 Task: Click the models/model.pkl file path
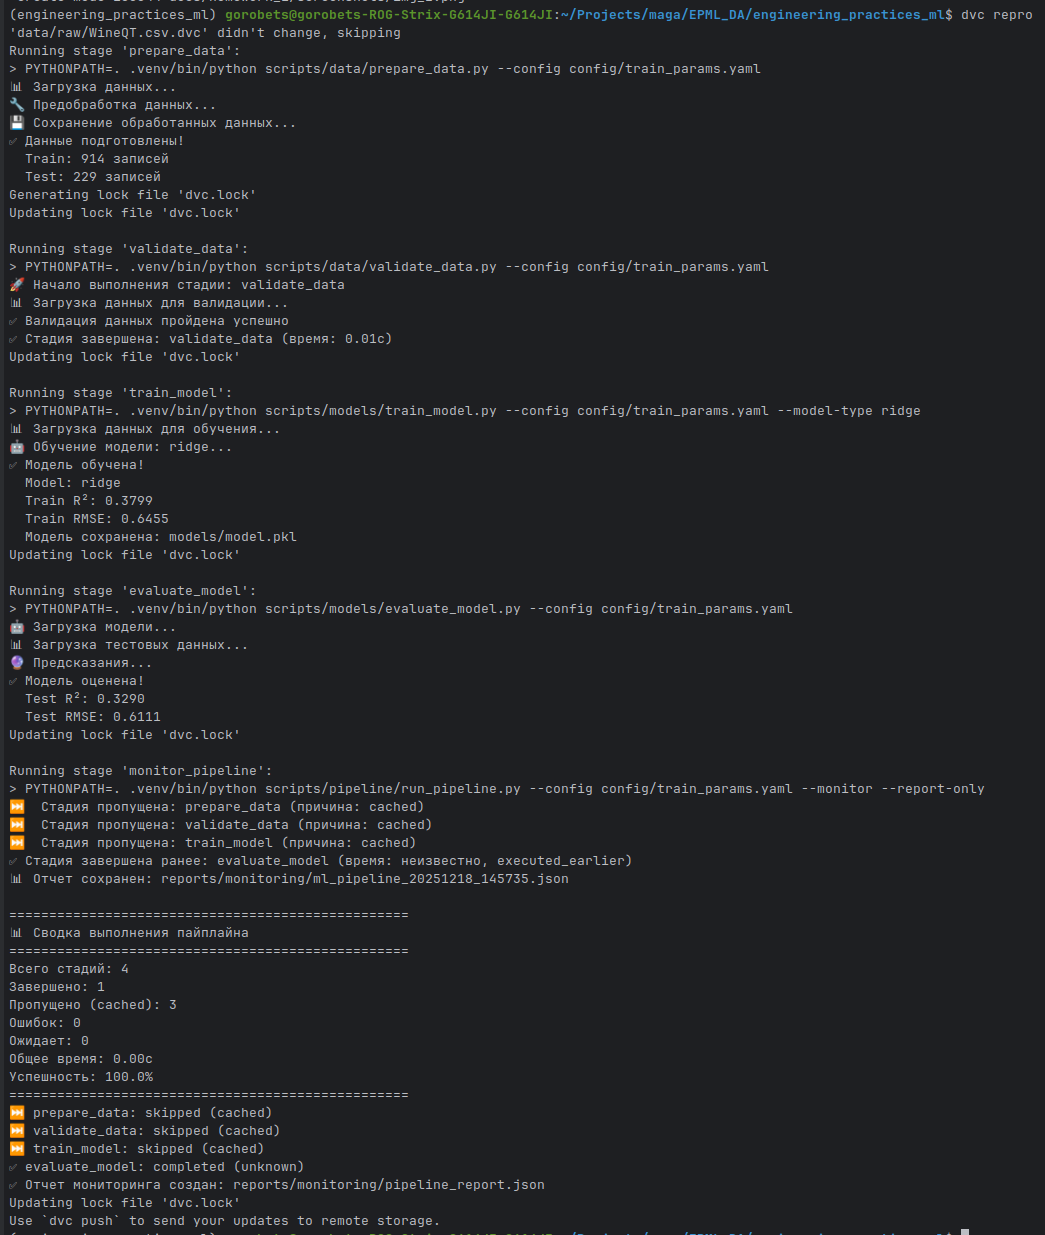point(233,537)
